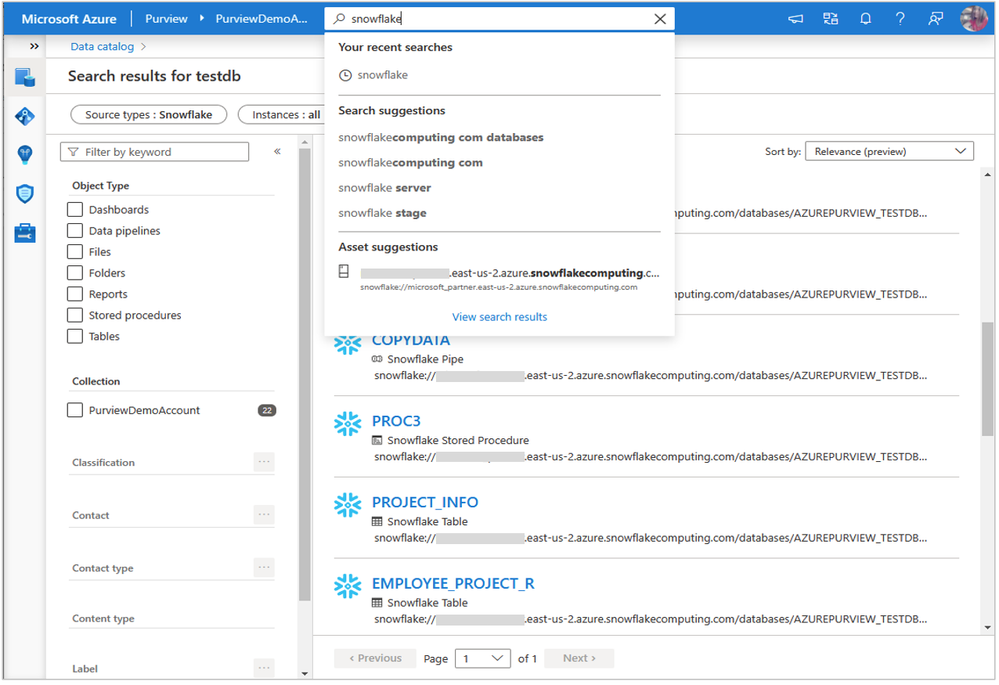Select suggestion 'snowflake stage'
This screenshot has width=999, height=685.
(x=382, y=213)
